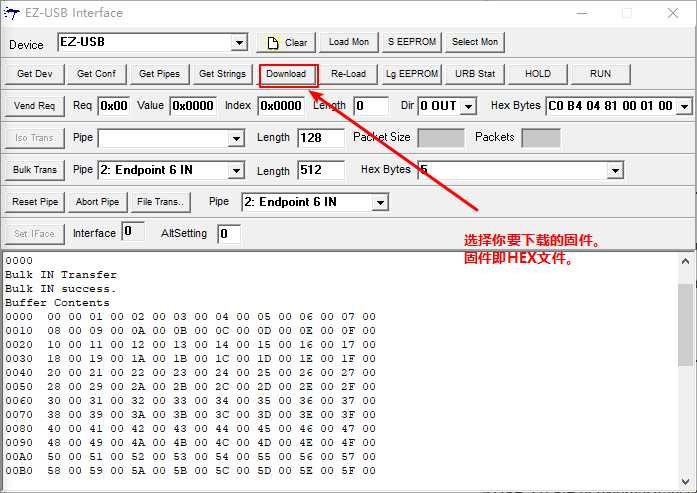Click the HOLD button
697x493 pixels.
coord(538,74)
